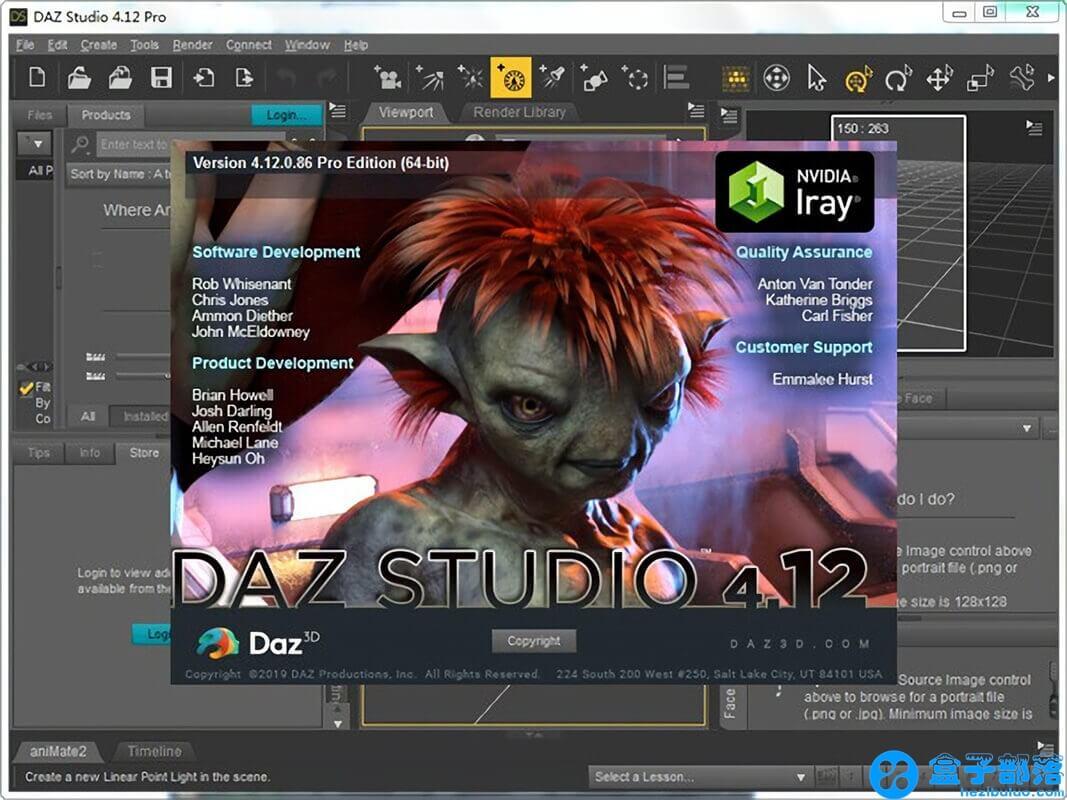Image resolution: width=1067 pixels, height=800 pixels.
Task: Click the DAZ3D.COM link on splash
Action: pos(799,644)
